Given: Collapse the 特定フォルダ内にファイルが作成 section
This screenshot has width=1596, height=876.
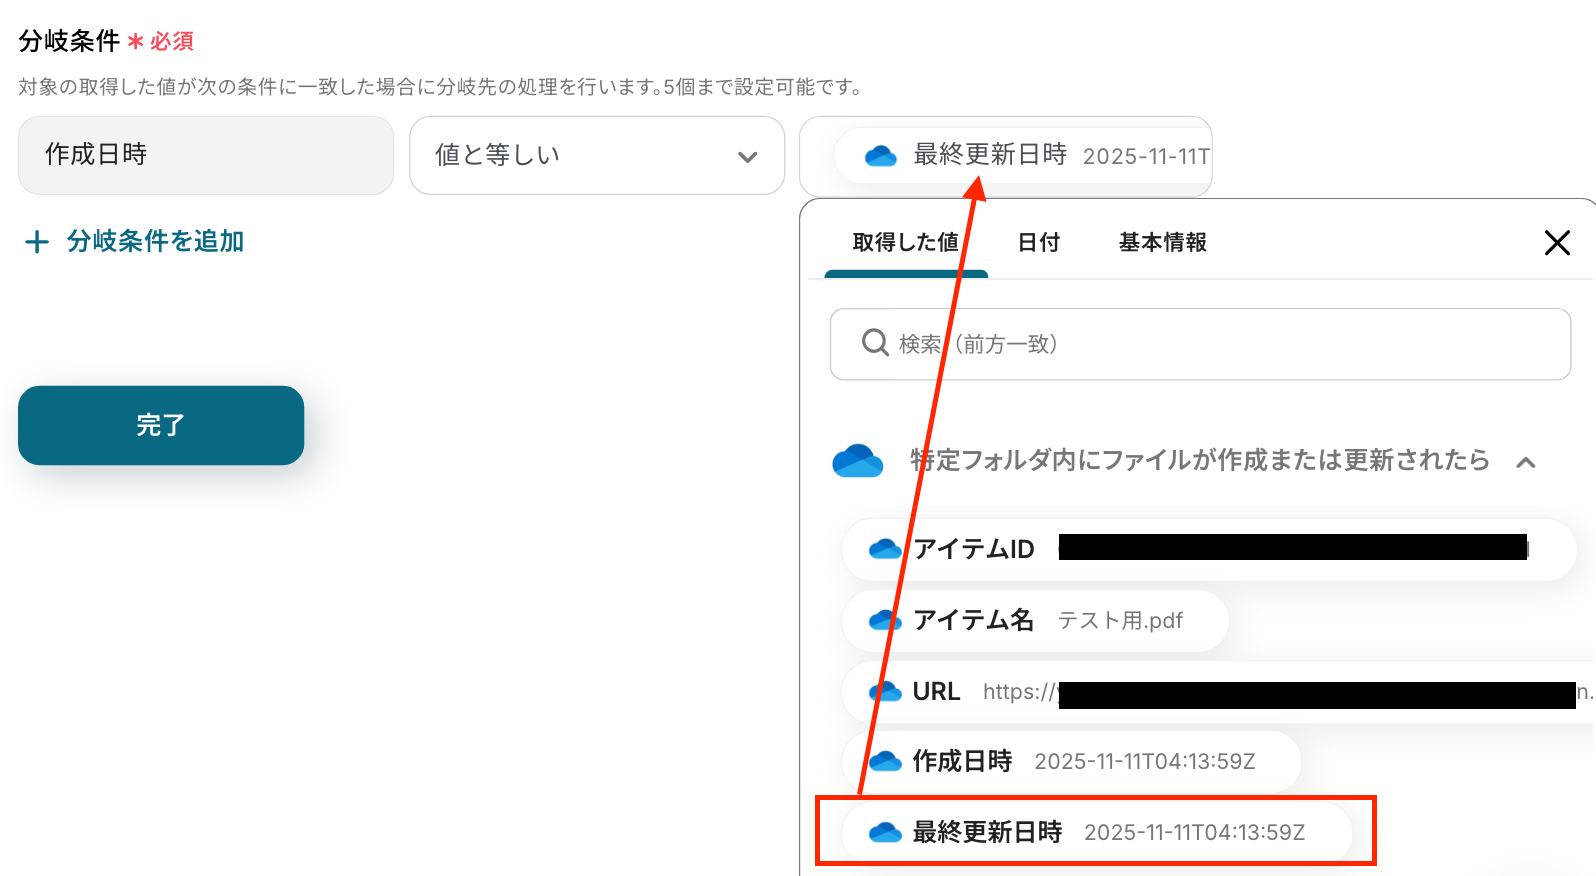Looking at the screenshot, I should (x=1526, y=462).
